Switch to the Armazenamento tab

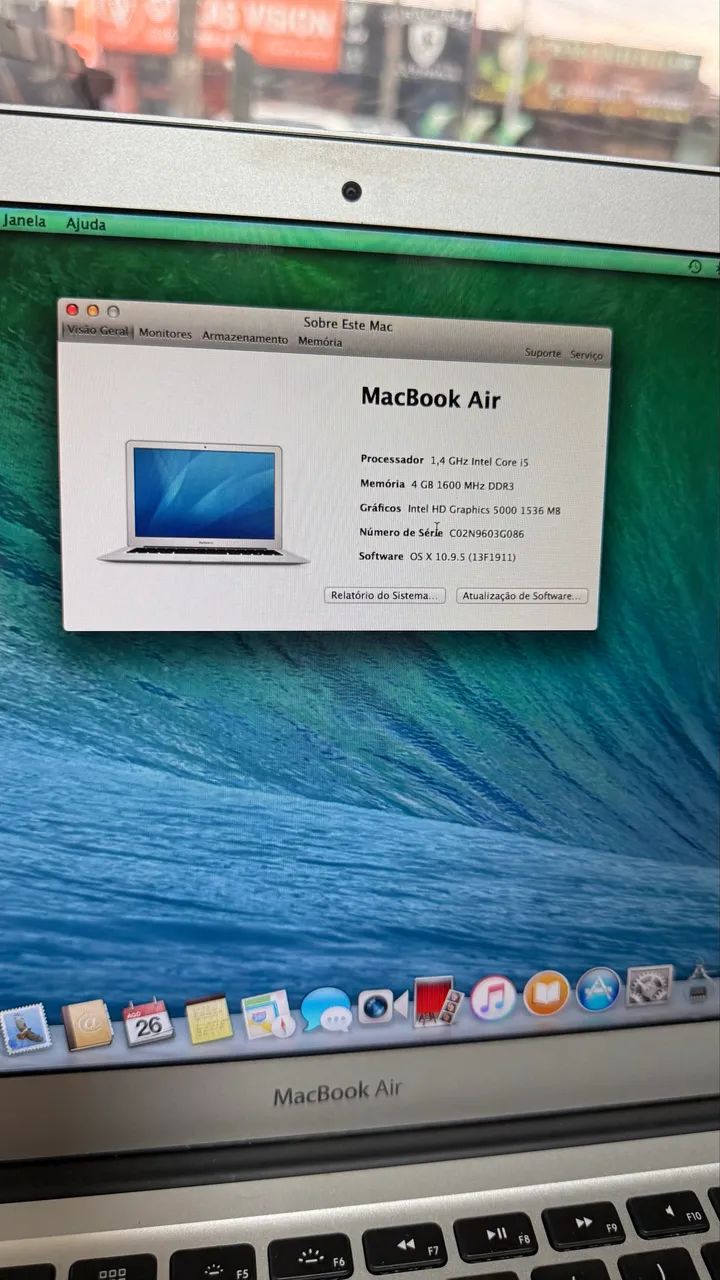tap(245, 338)
